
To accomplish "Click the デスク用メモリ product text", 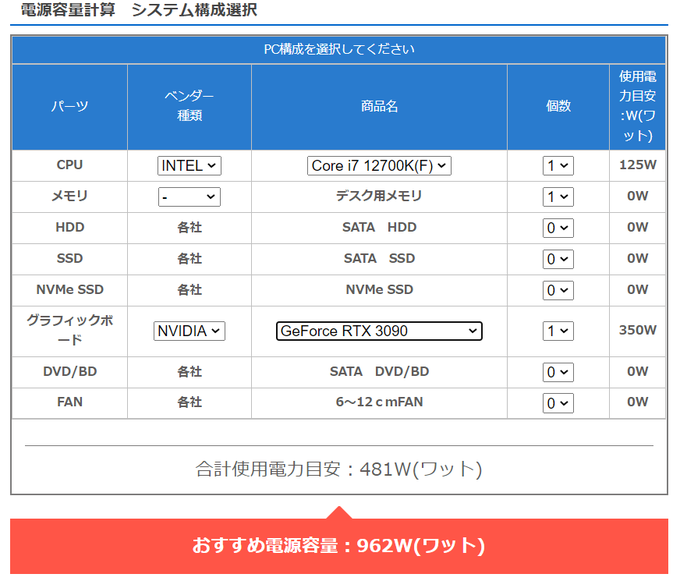I will pos(379,196).
